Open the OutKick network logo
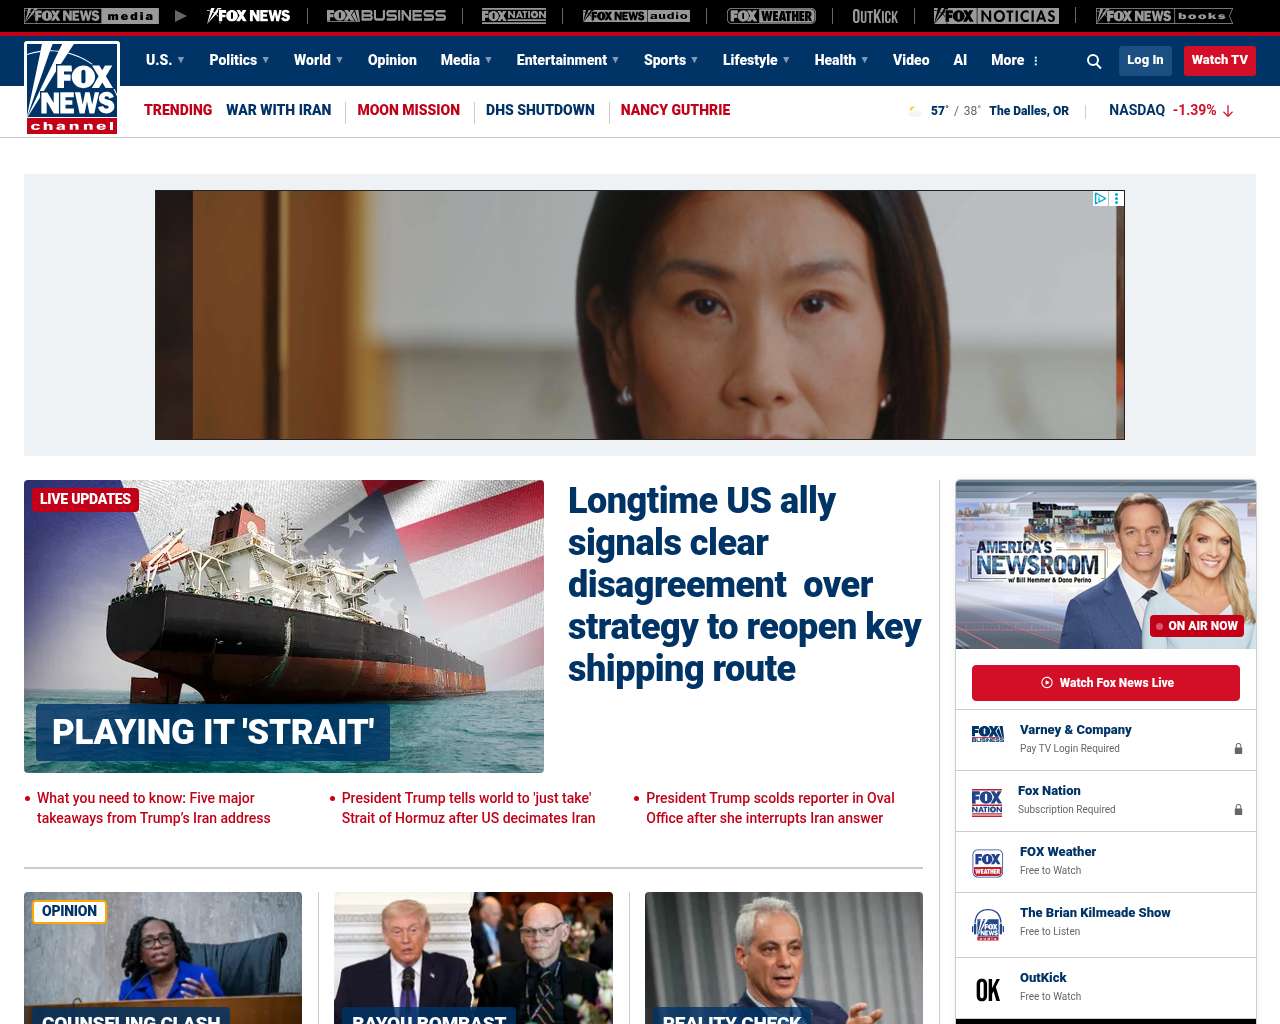 (x=875, y=16)
